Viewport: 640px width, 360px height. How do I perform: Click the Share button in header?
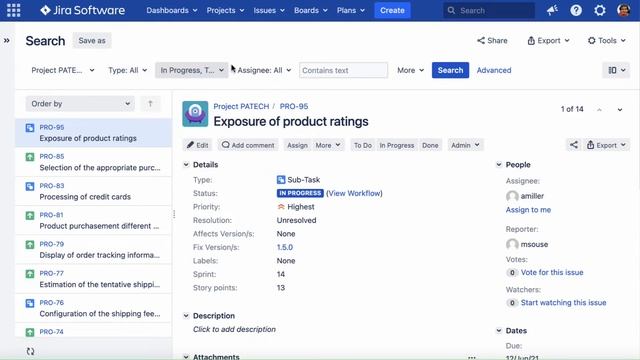point(492,40)
